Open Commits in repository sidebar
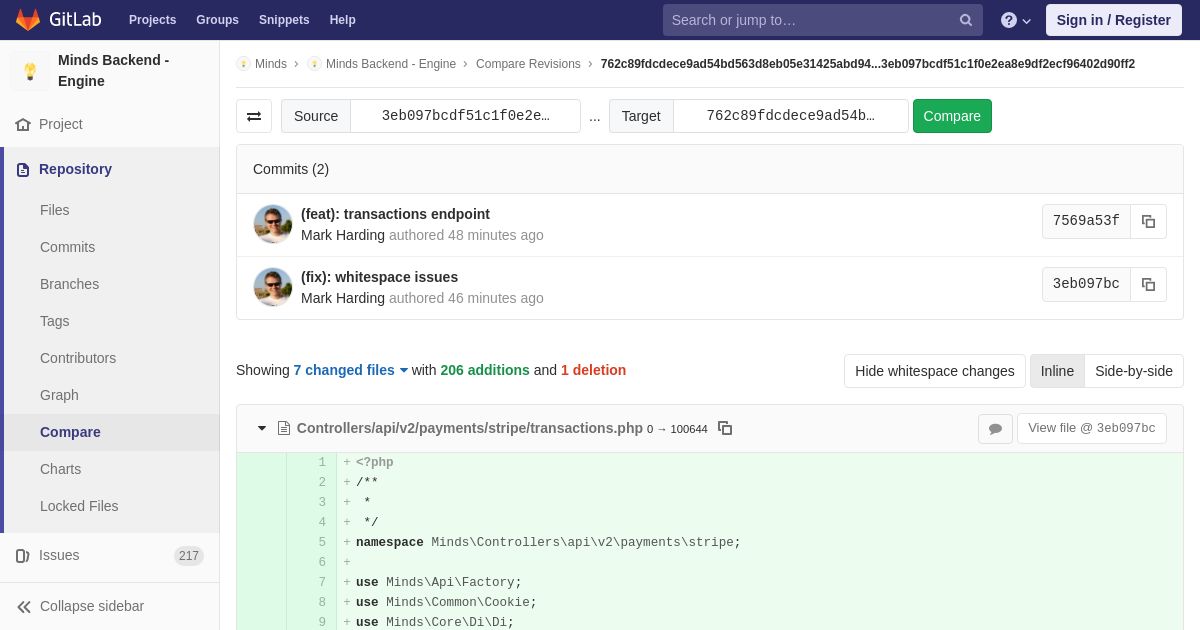Screen dimensions: 1200x630 coord(67,247)
